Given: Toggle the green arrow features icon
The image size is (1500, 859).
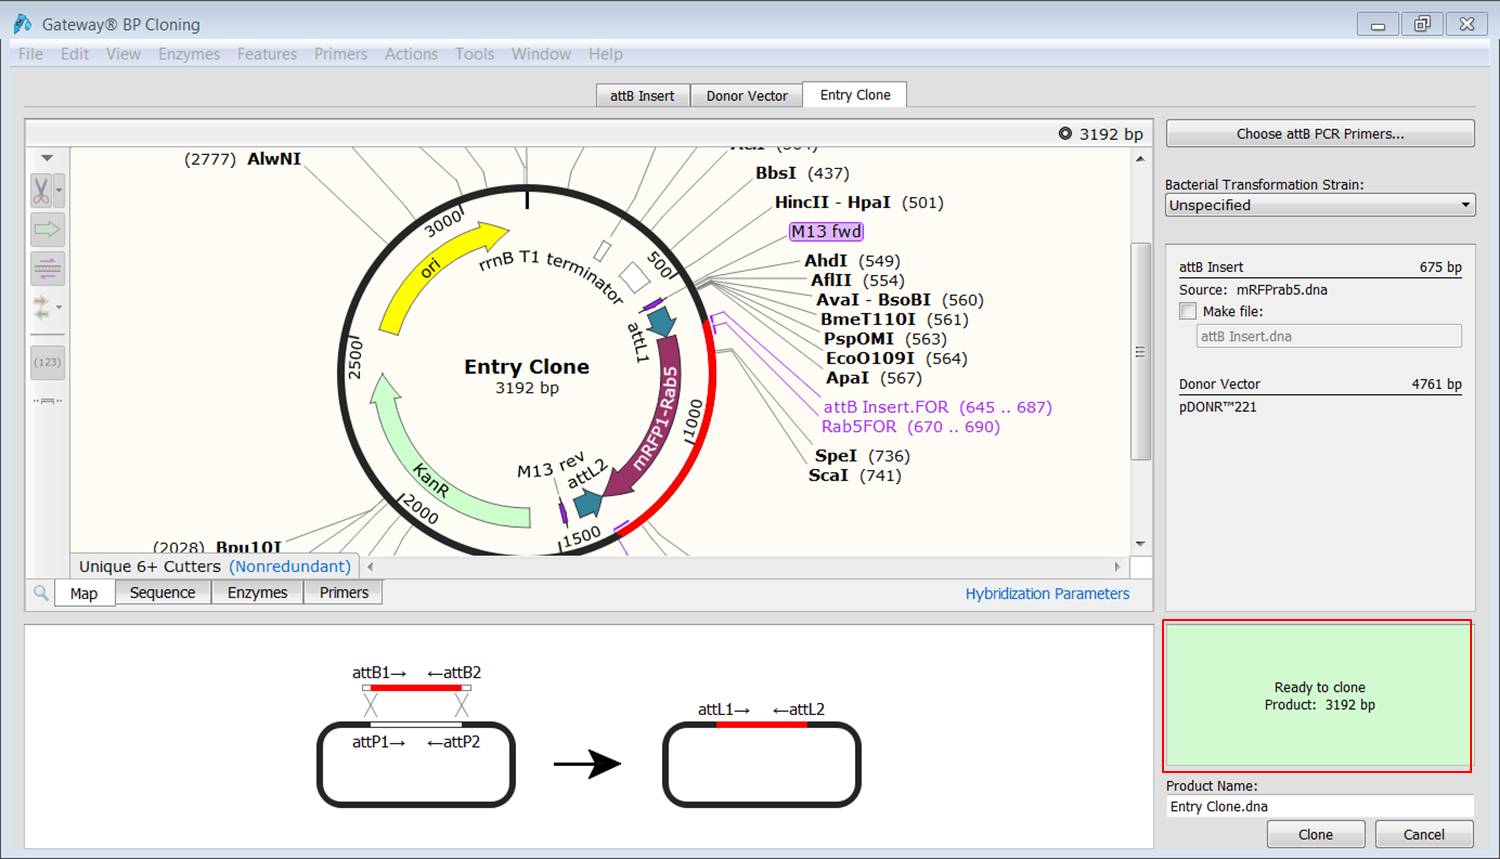Looking at the screenshot, I should pyautogui.click(x=47, y=230).
